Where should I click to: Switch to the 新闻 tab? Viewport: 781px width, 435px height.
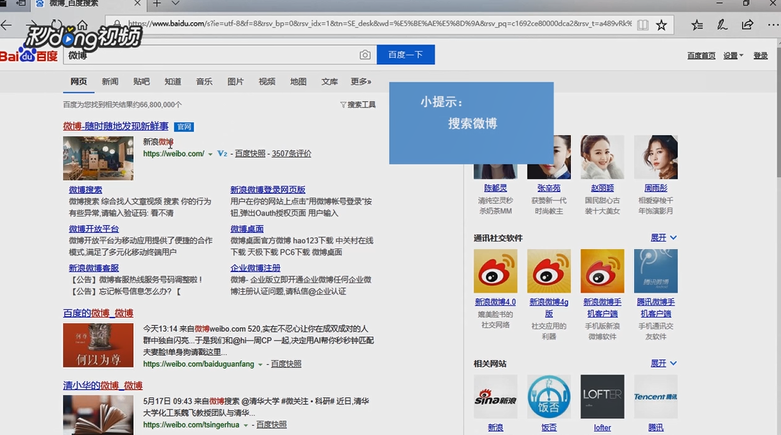coord(110,81)
